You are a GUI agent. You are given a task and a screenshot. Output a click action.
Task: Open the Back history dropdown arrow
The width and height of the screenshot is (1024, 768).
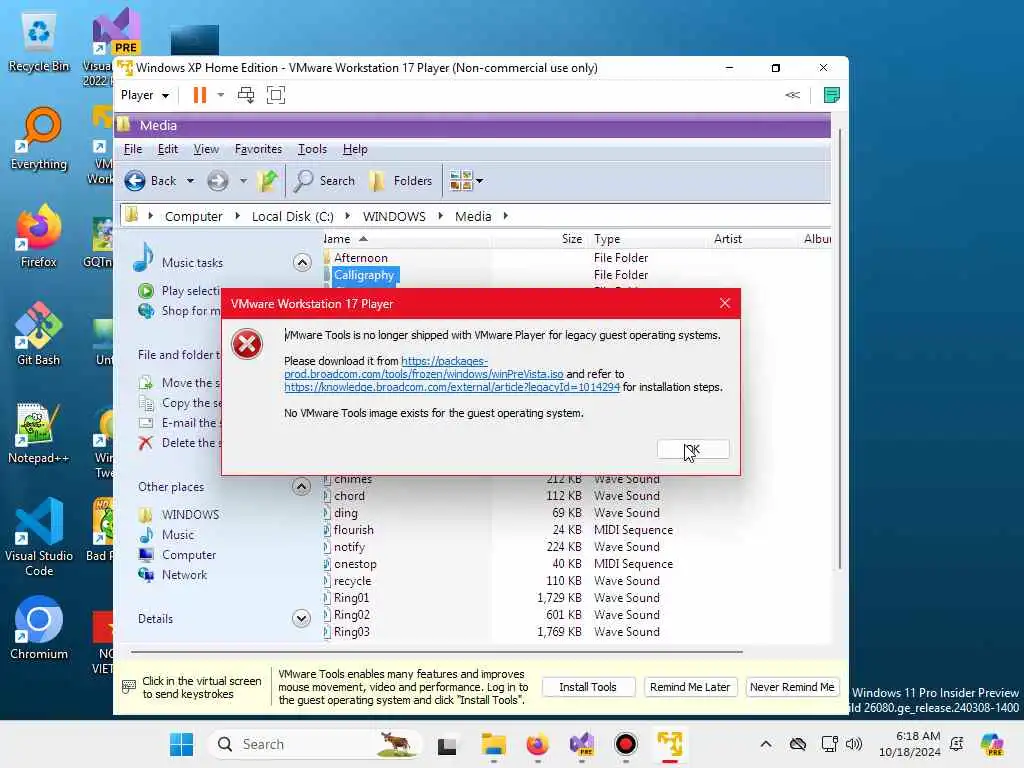(x=190, y=181)
